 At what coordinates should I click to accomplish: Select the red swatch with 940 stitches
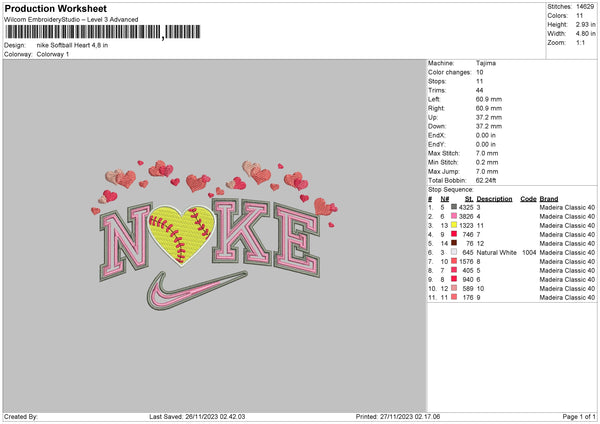point(454,279)
